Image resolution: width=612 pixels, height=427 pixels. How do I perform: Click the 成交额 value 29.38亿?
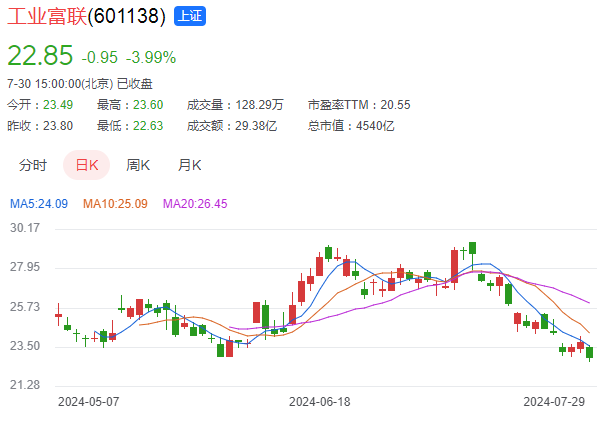256,126
